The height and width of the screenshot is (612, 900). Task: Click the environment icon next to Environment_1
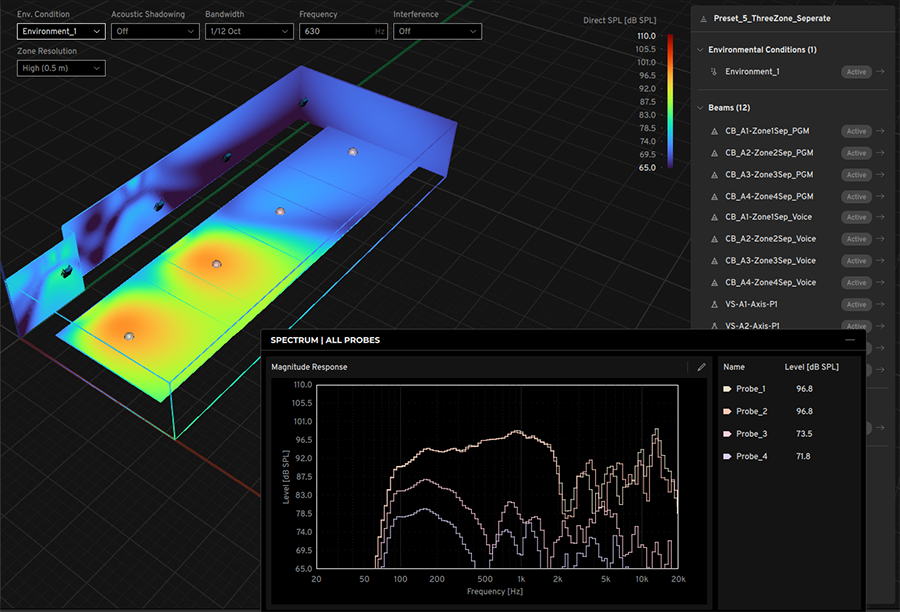[x=714, y=72]
